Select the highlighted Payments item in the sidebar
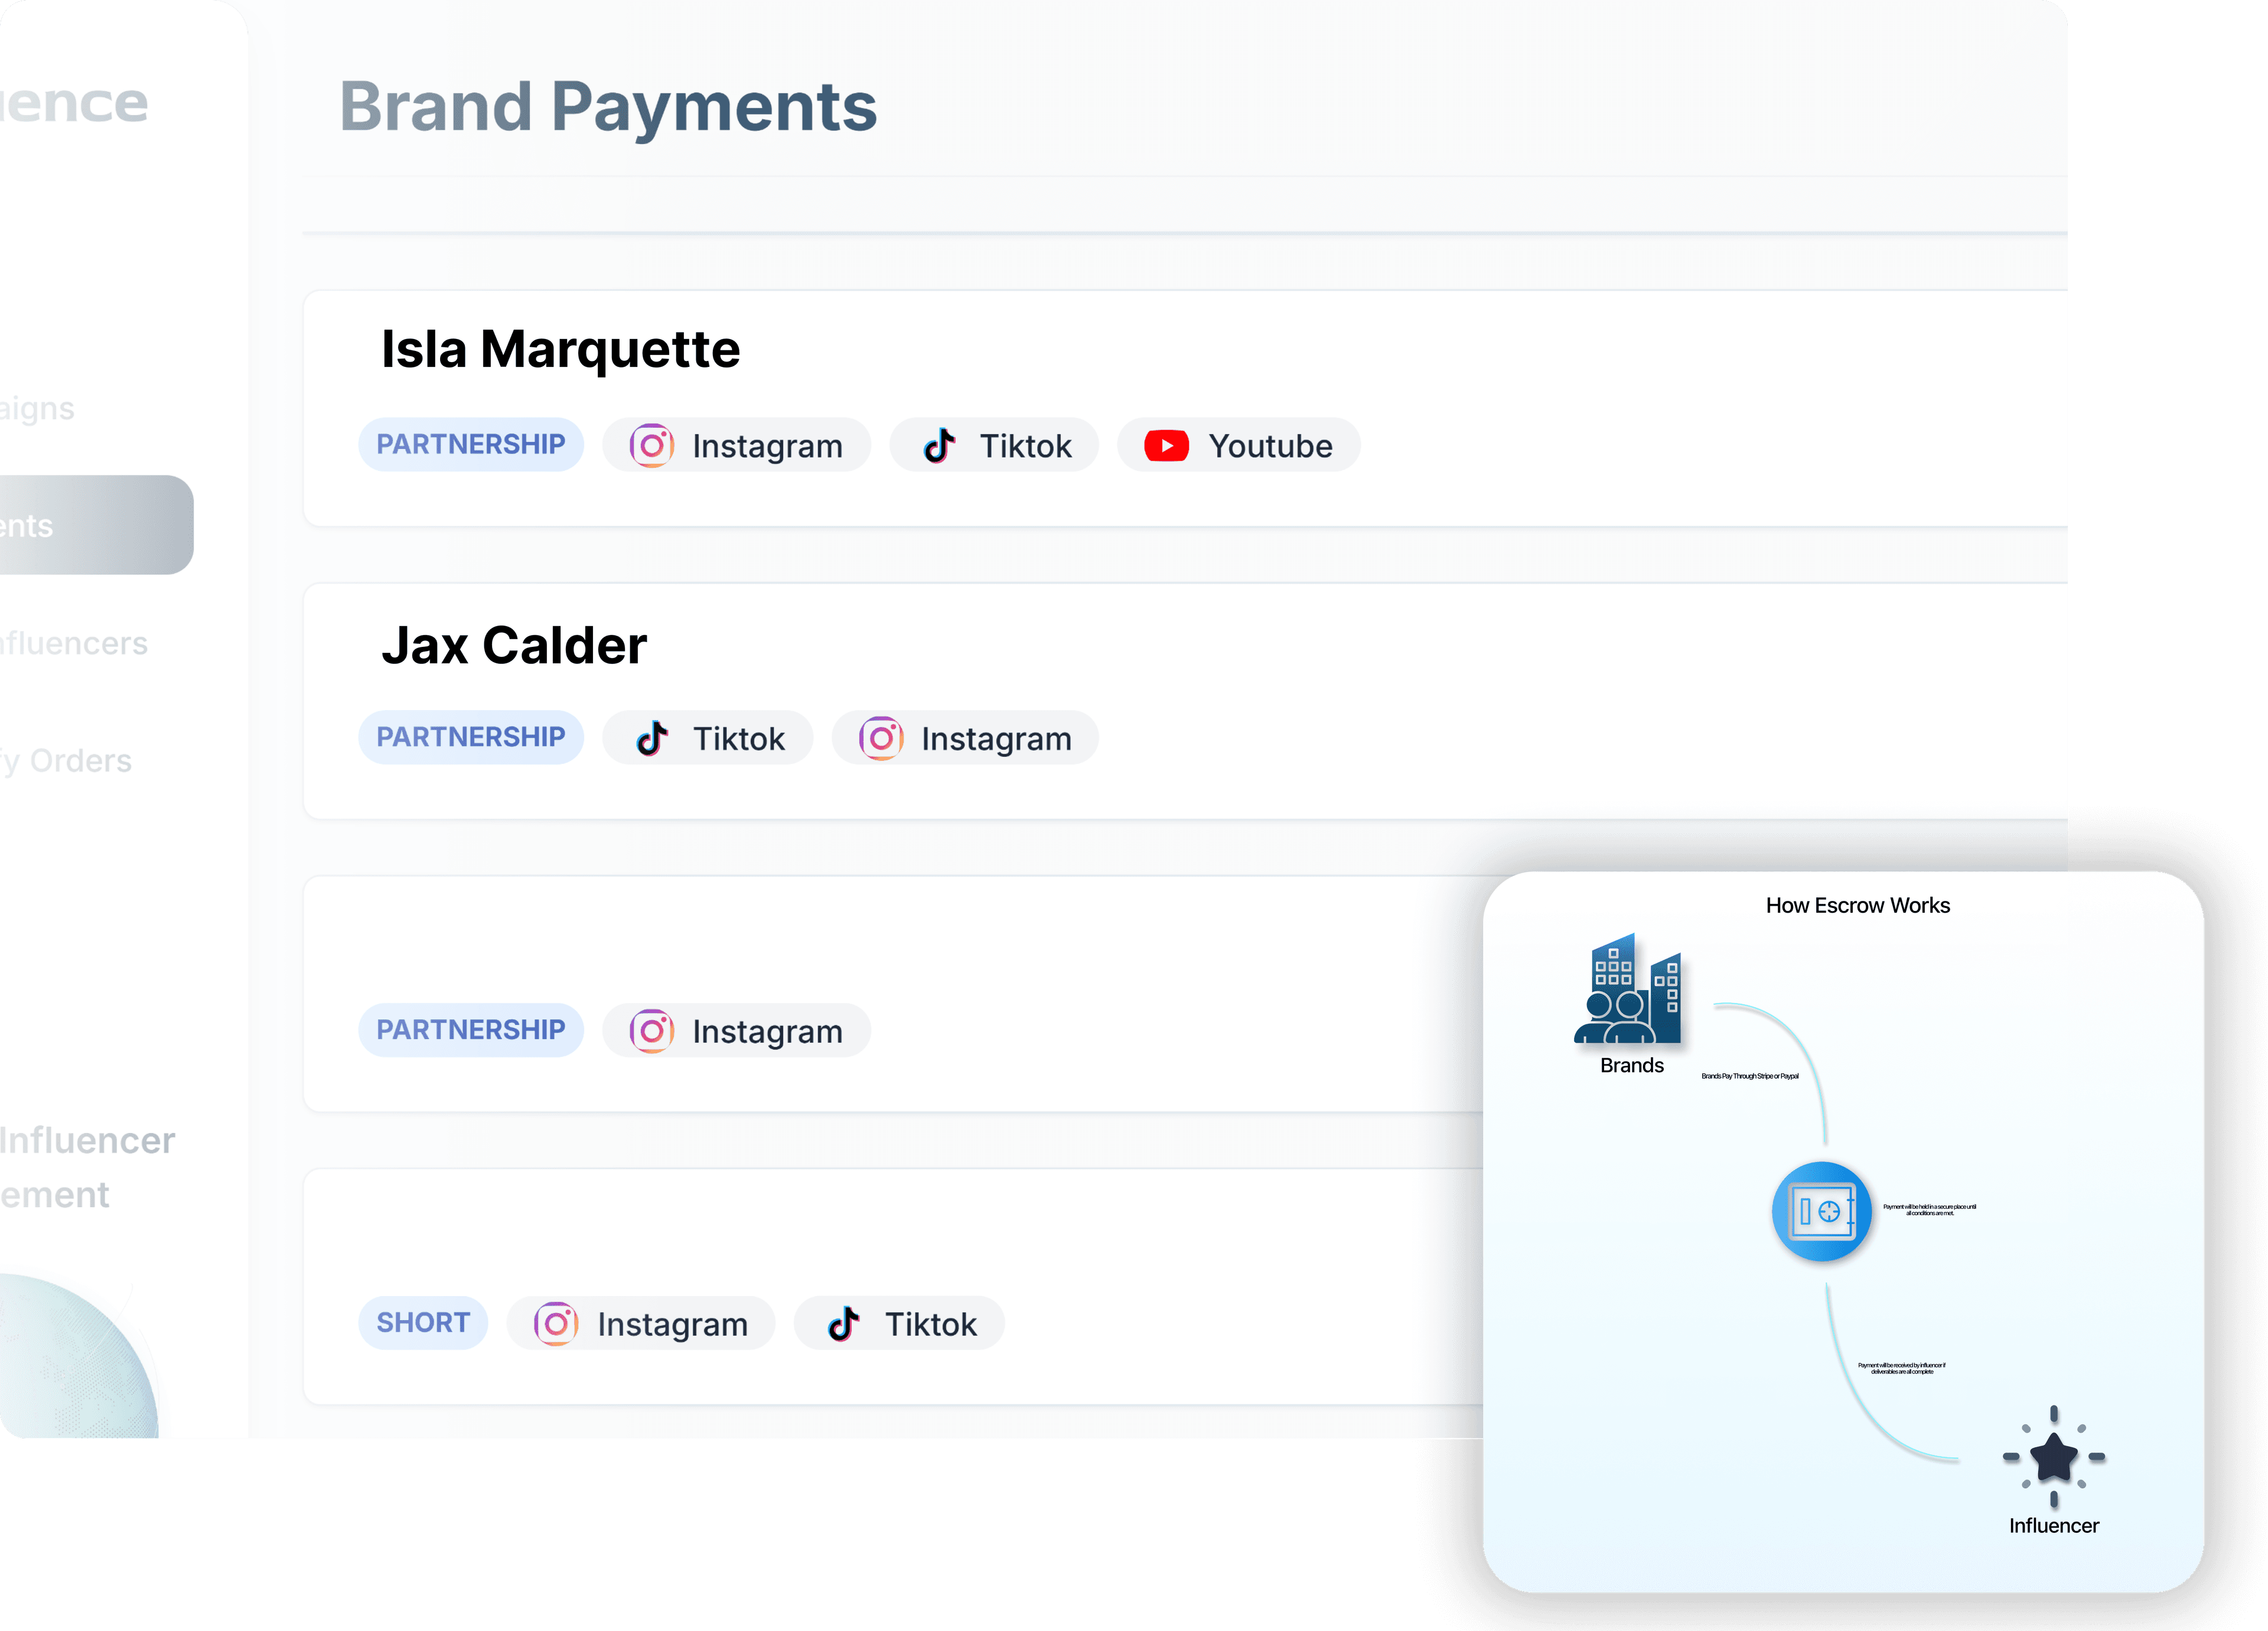The image size is (2268, 1631). pyautogui.click(x=60, y=525)
